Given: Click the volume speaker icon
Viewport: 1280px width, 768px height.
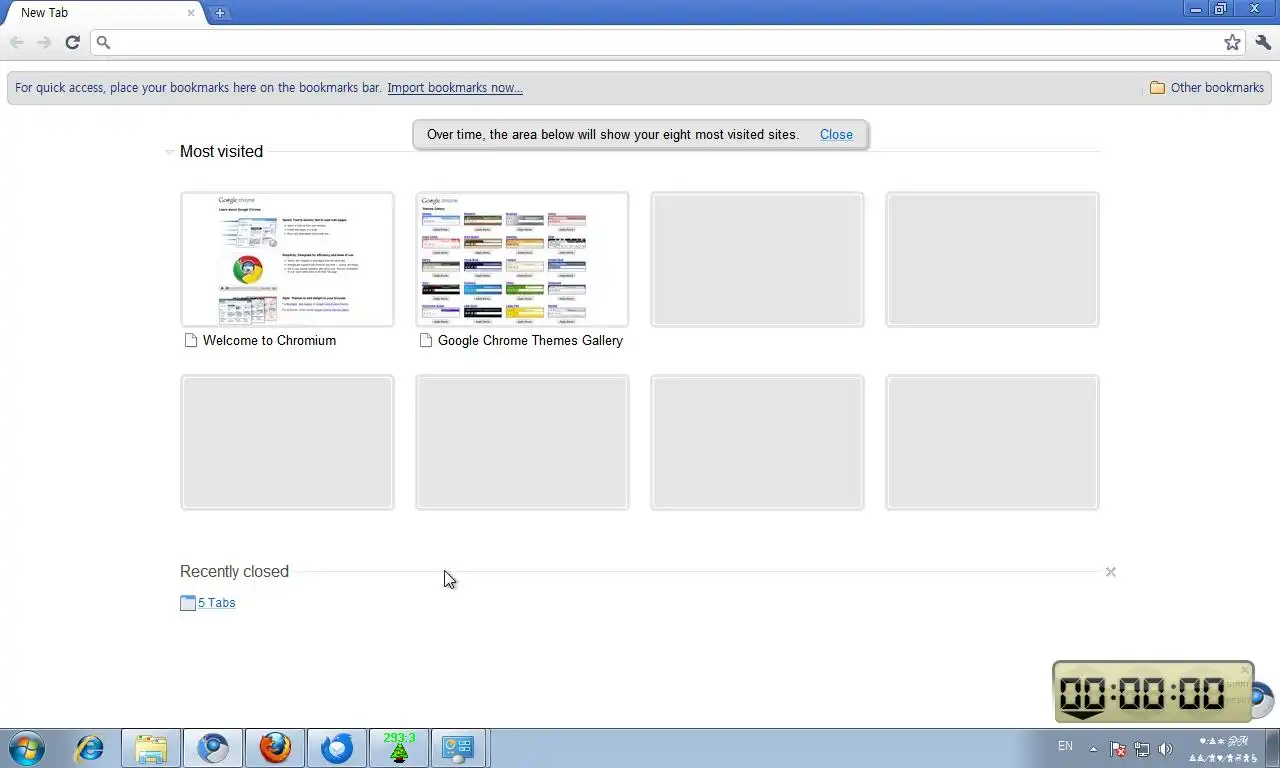Looking at the screenshot, I should coord(1165,749).
